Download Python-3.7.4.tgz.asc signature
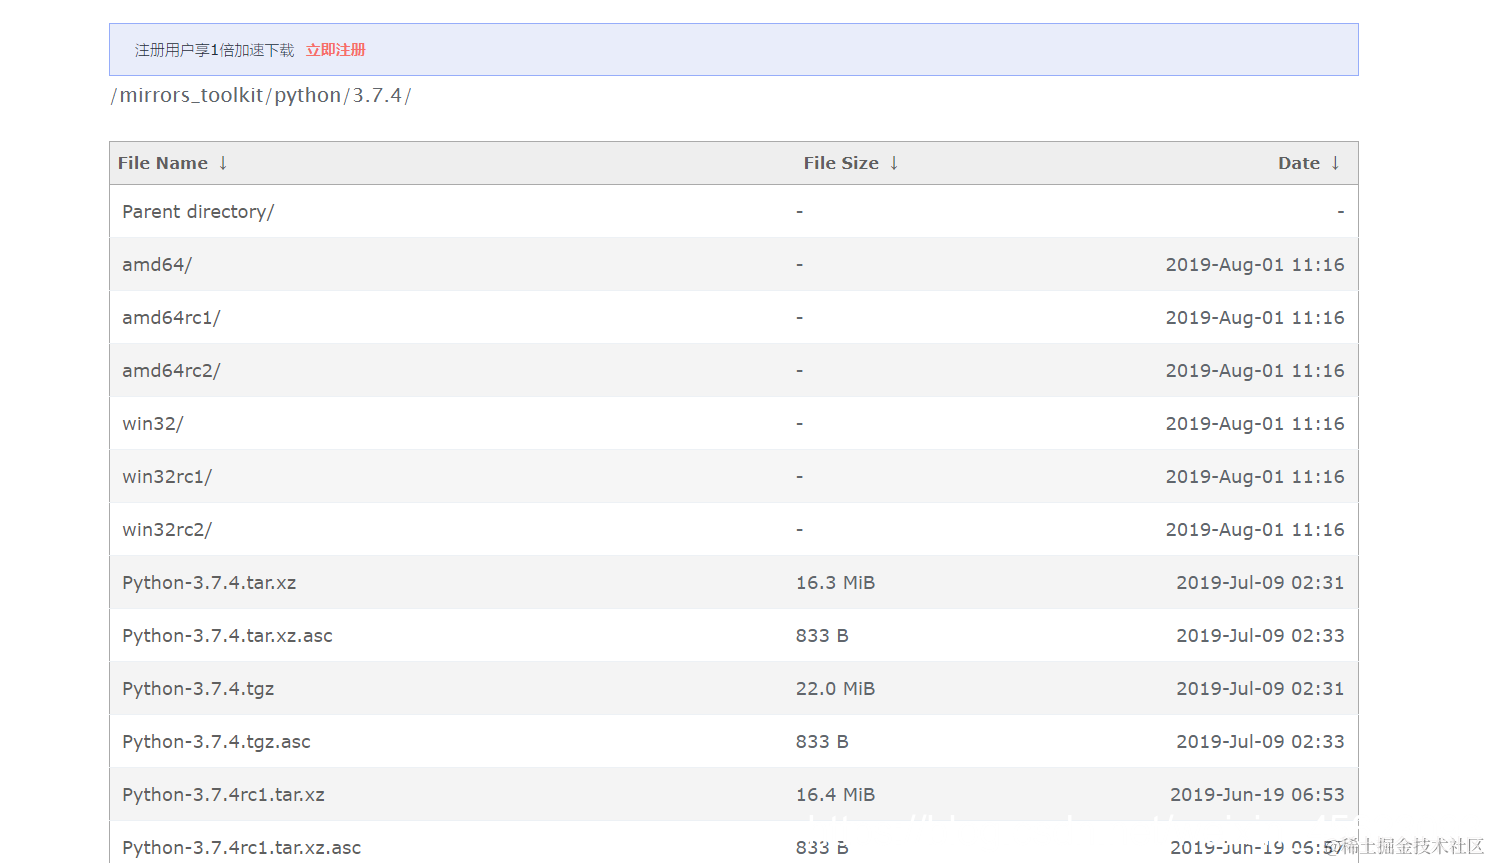This screenshot has width=1491, height=863. (216, 742)
